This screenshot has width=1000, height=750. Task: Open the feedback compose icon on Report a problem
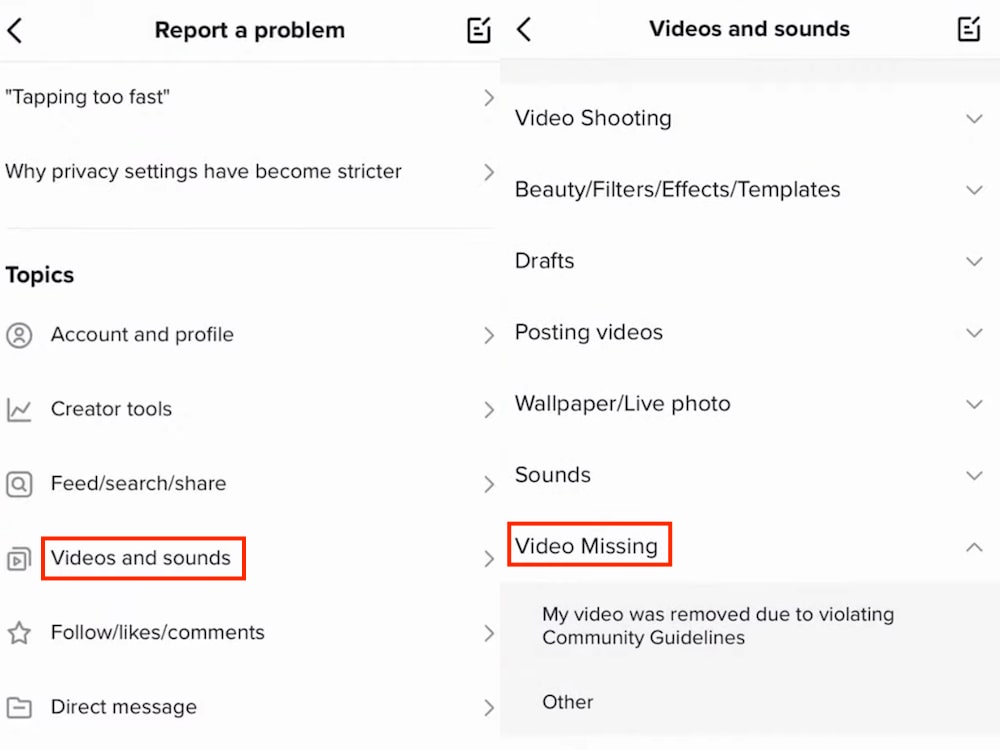click(x=478, y=30)
